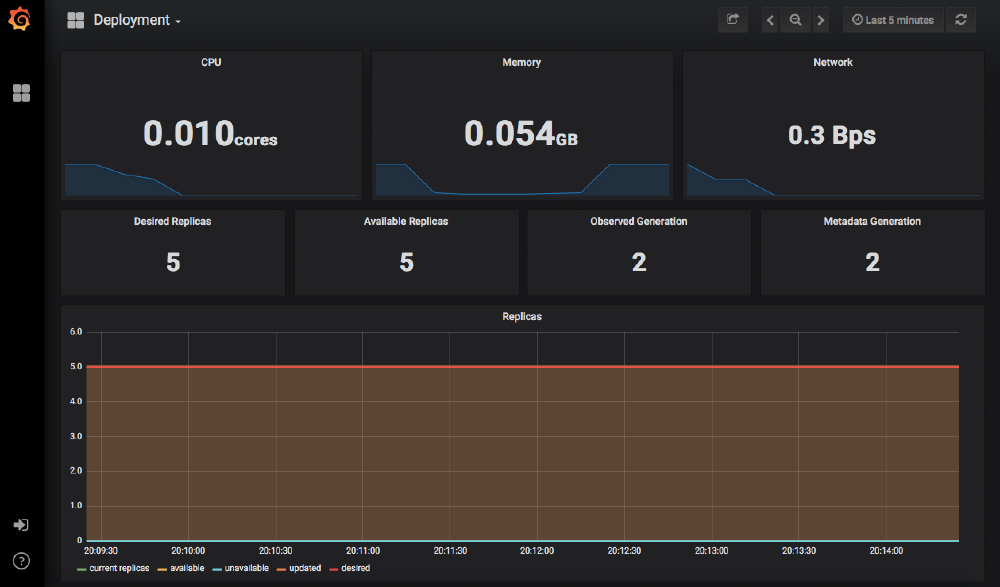
Task: Open the Deployment dashboard dropdown
Action: click(134, 19)
